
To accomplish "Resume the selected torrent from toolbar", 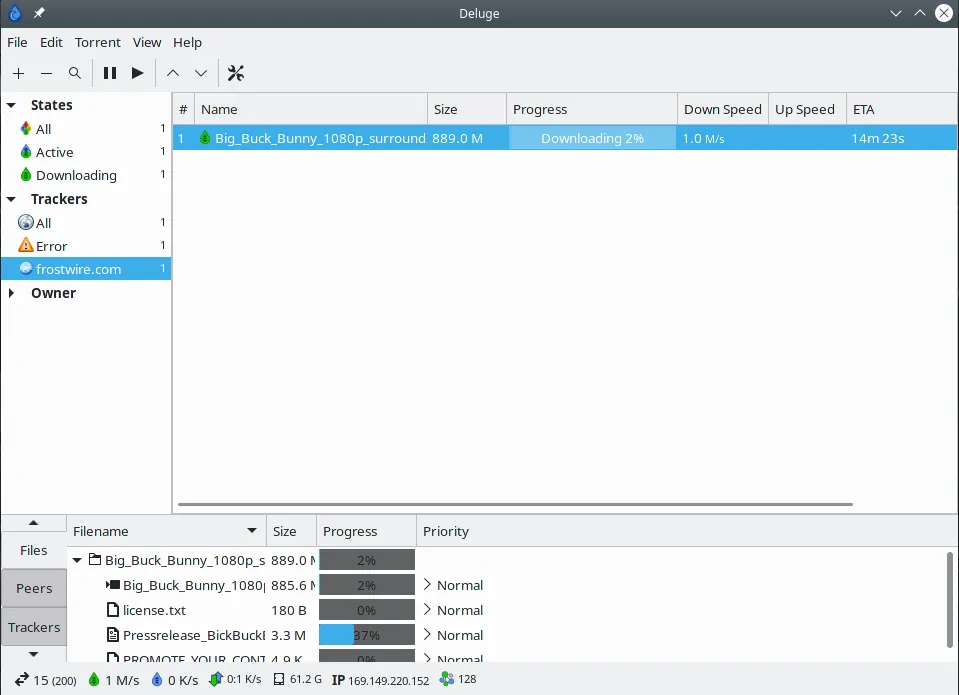I will pos(138,73).
